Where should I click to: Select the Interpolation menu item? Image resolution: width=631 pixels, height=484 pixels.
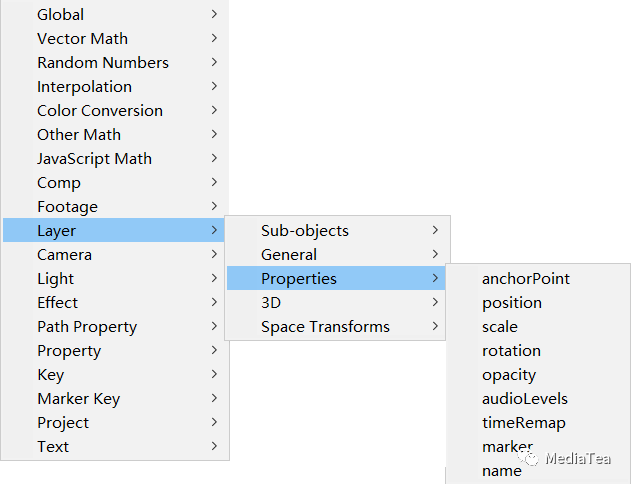pos(84,87)
